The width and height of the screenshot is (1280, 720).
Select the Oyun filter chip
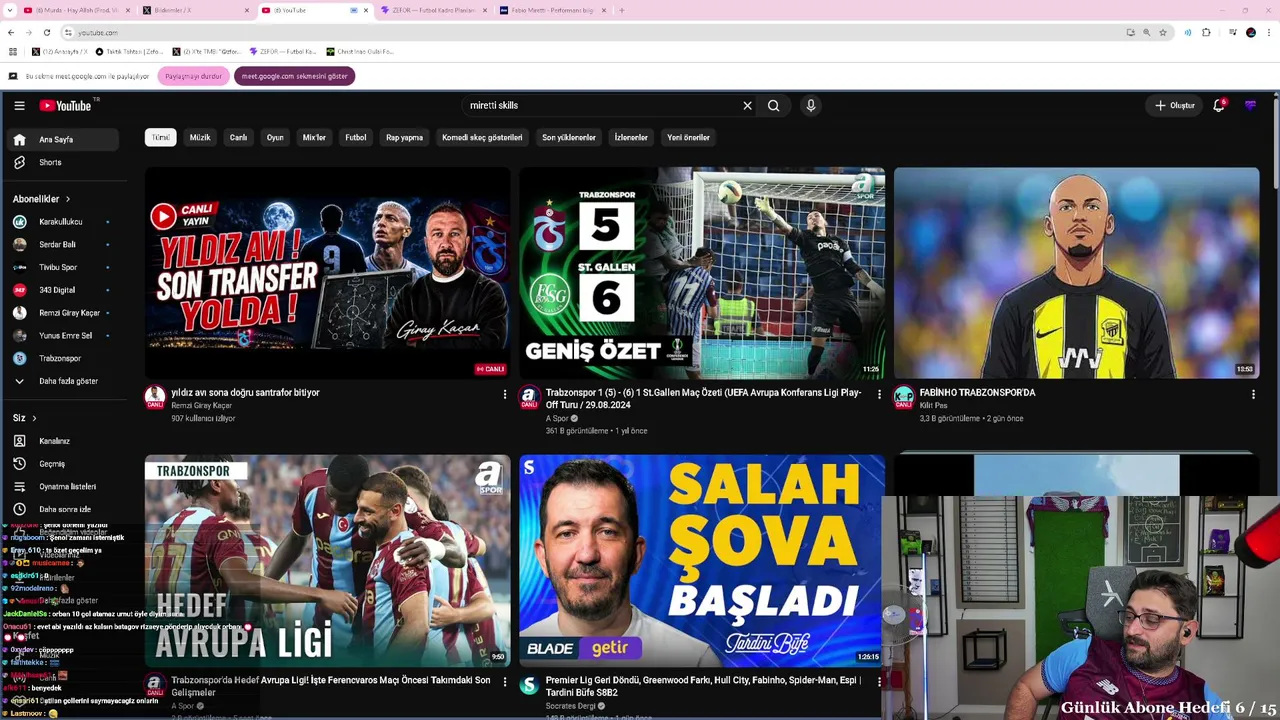click(275, 137)
